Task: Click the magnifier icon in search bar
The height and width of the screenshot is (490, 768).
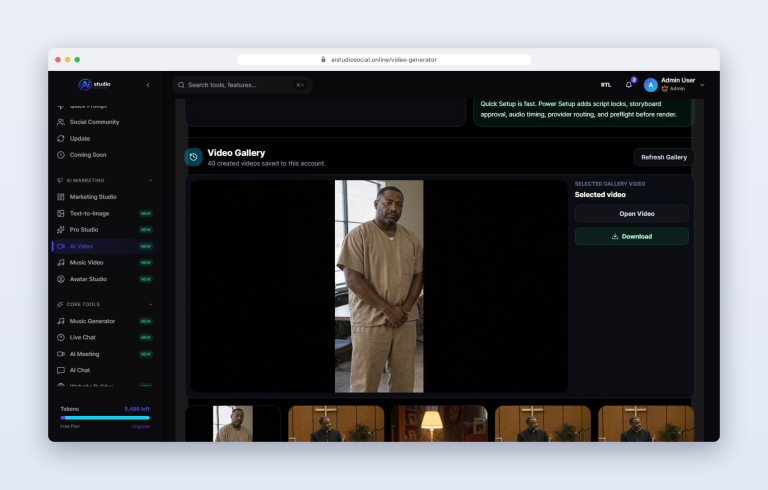Action: [x=181, y=85]
